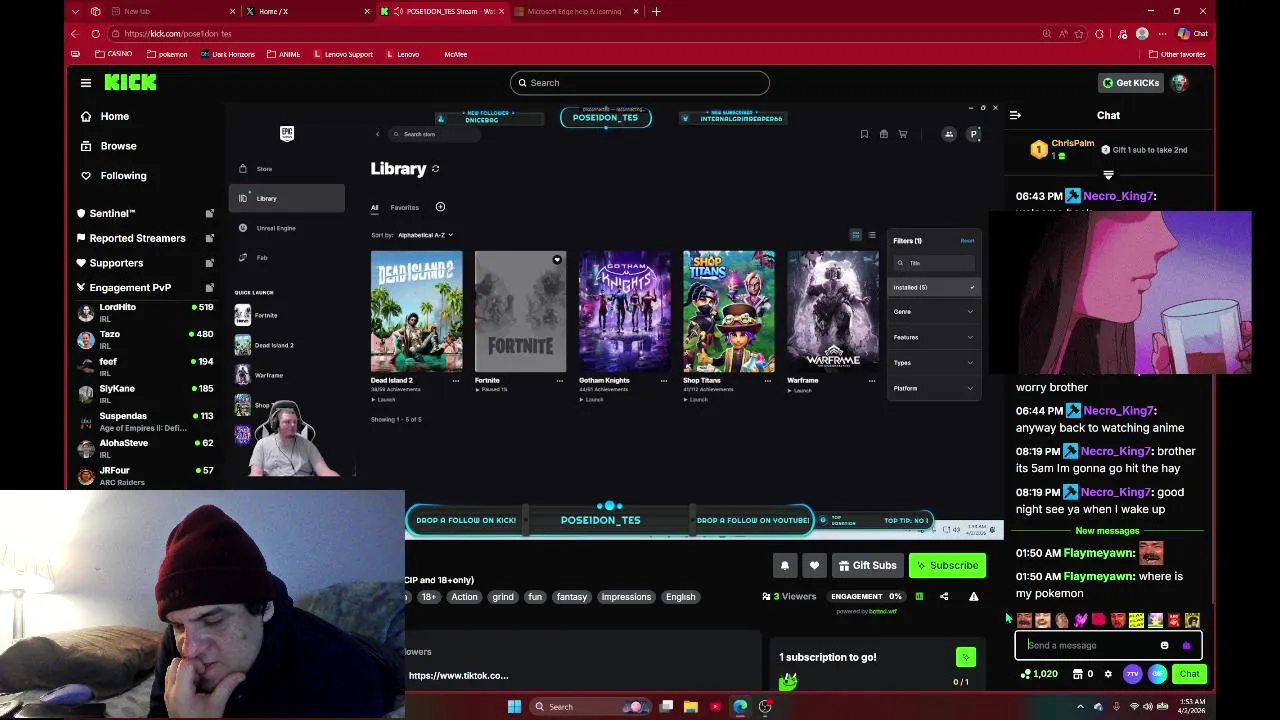The height and width of the screenshot is (720, 1280).
Task: Click the share stream icon
Action: coord(944,597)
